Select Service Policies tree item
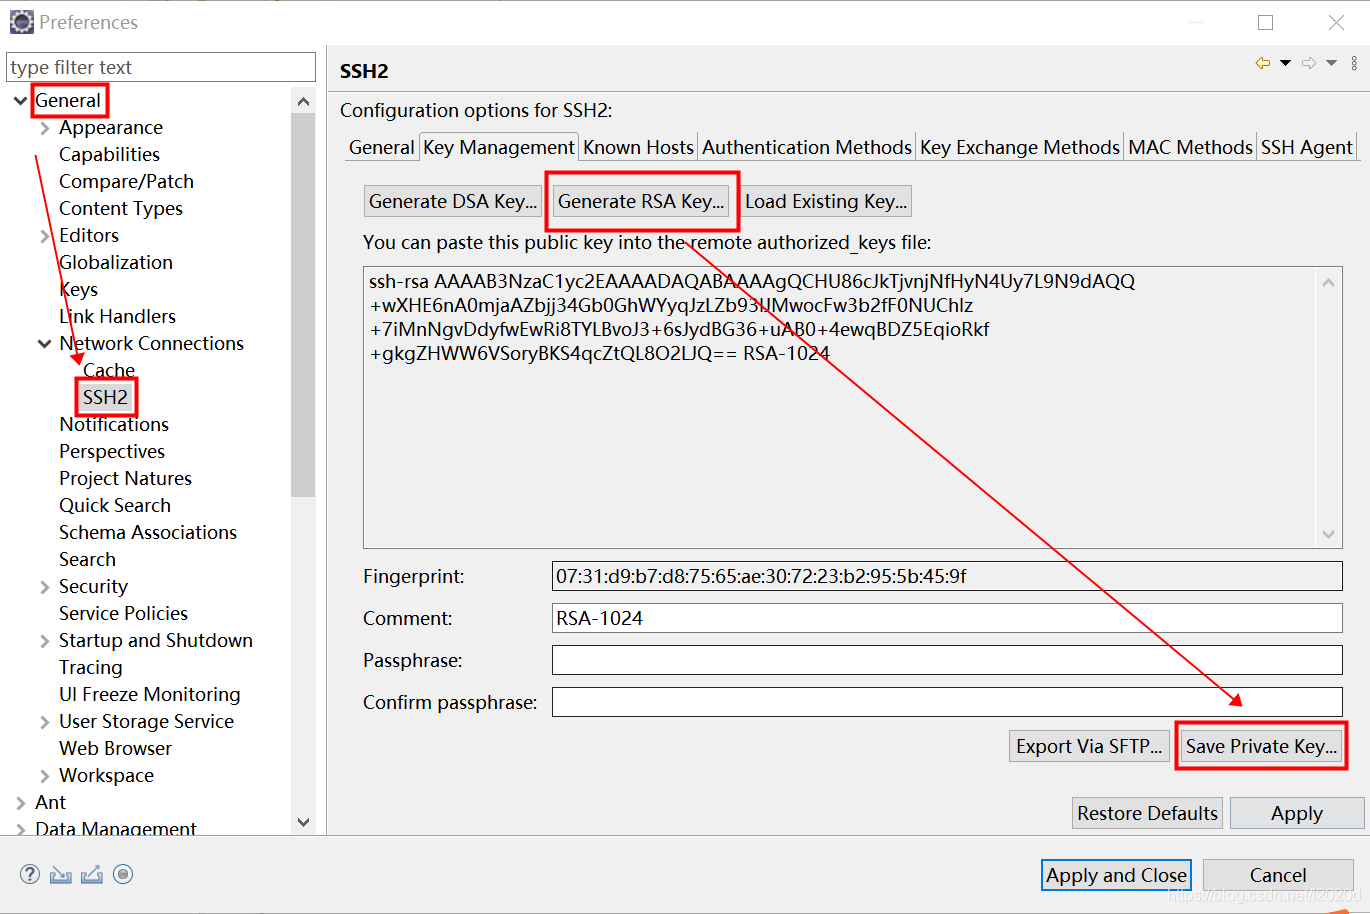 (x=123, y=613)
